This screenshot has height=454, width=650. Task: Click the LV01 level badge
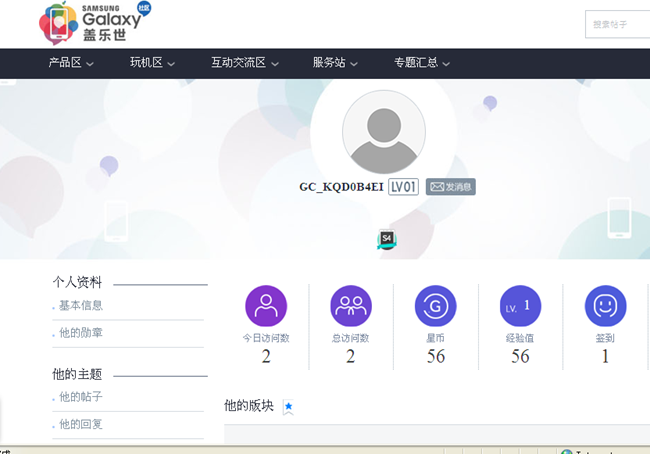404,187
